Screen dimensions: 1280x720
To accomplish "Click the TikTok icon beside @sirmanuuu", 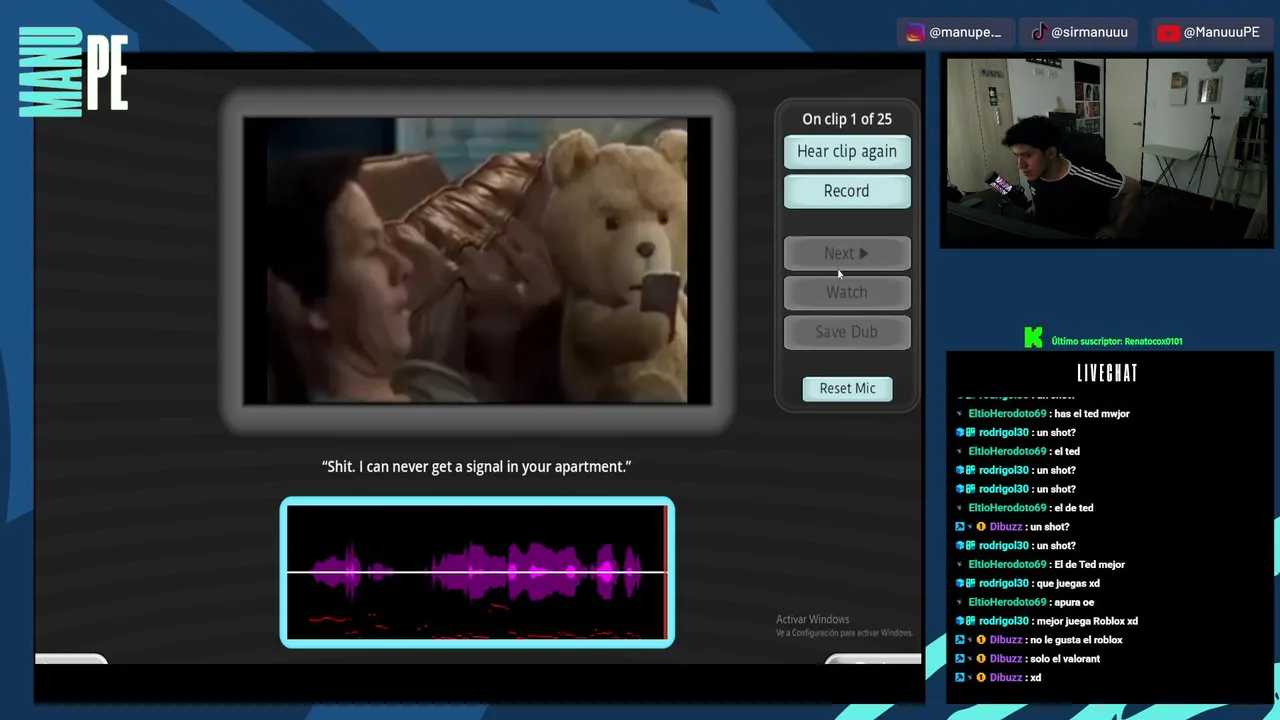I will coord(1039,32).
